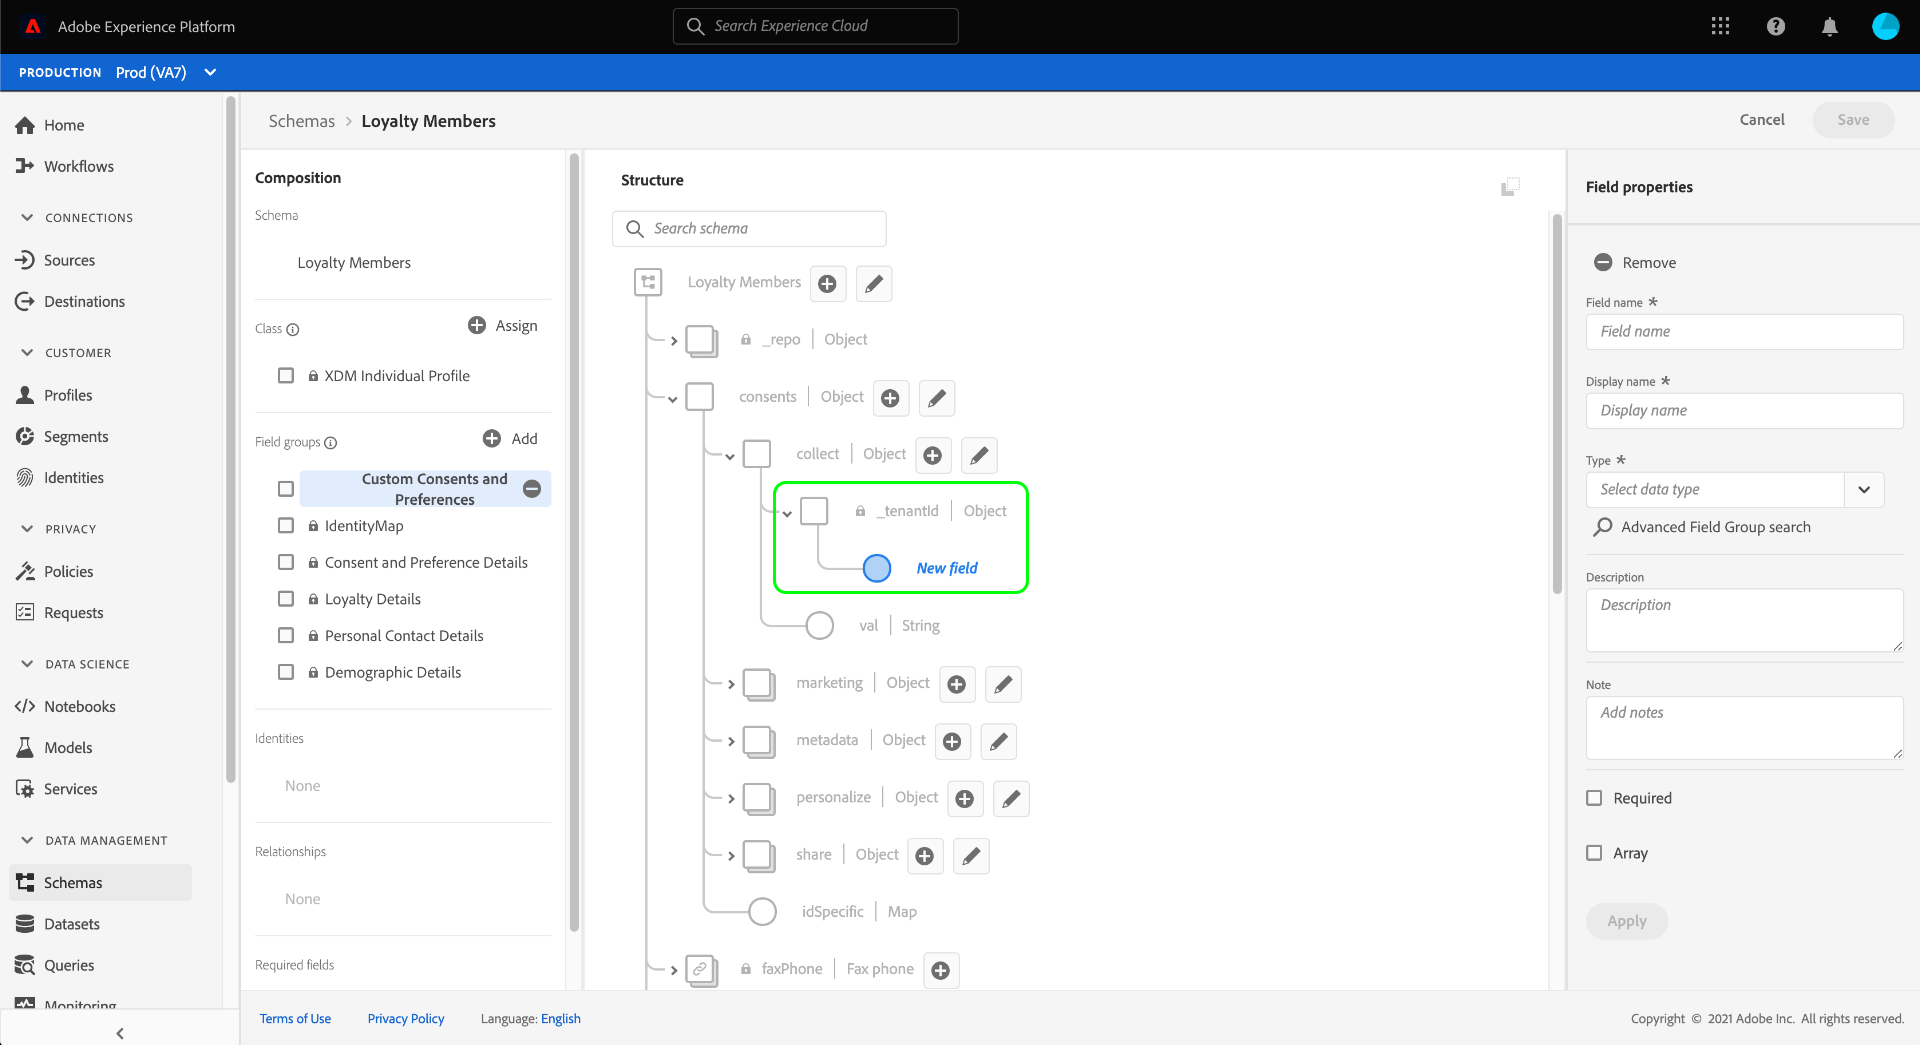Enable the Array checkbox
The height and width of the screenshot is (1045, 1920).
click(1594, 853)
